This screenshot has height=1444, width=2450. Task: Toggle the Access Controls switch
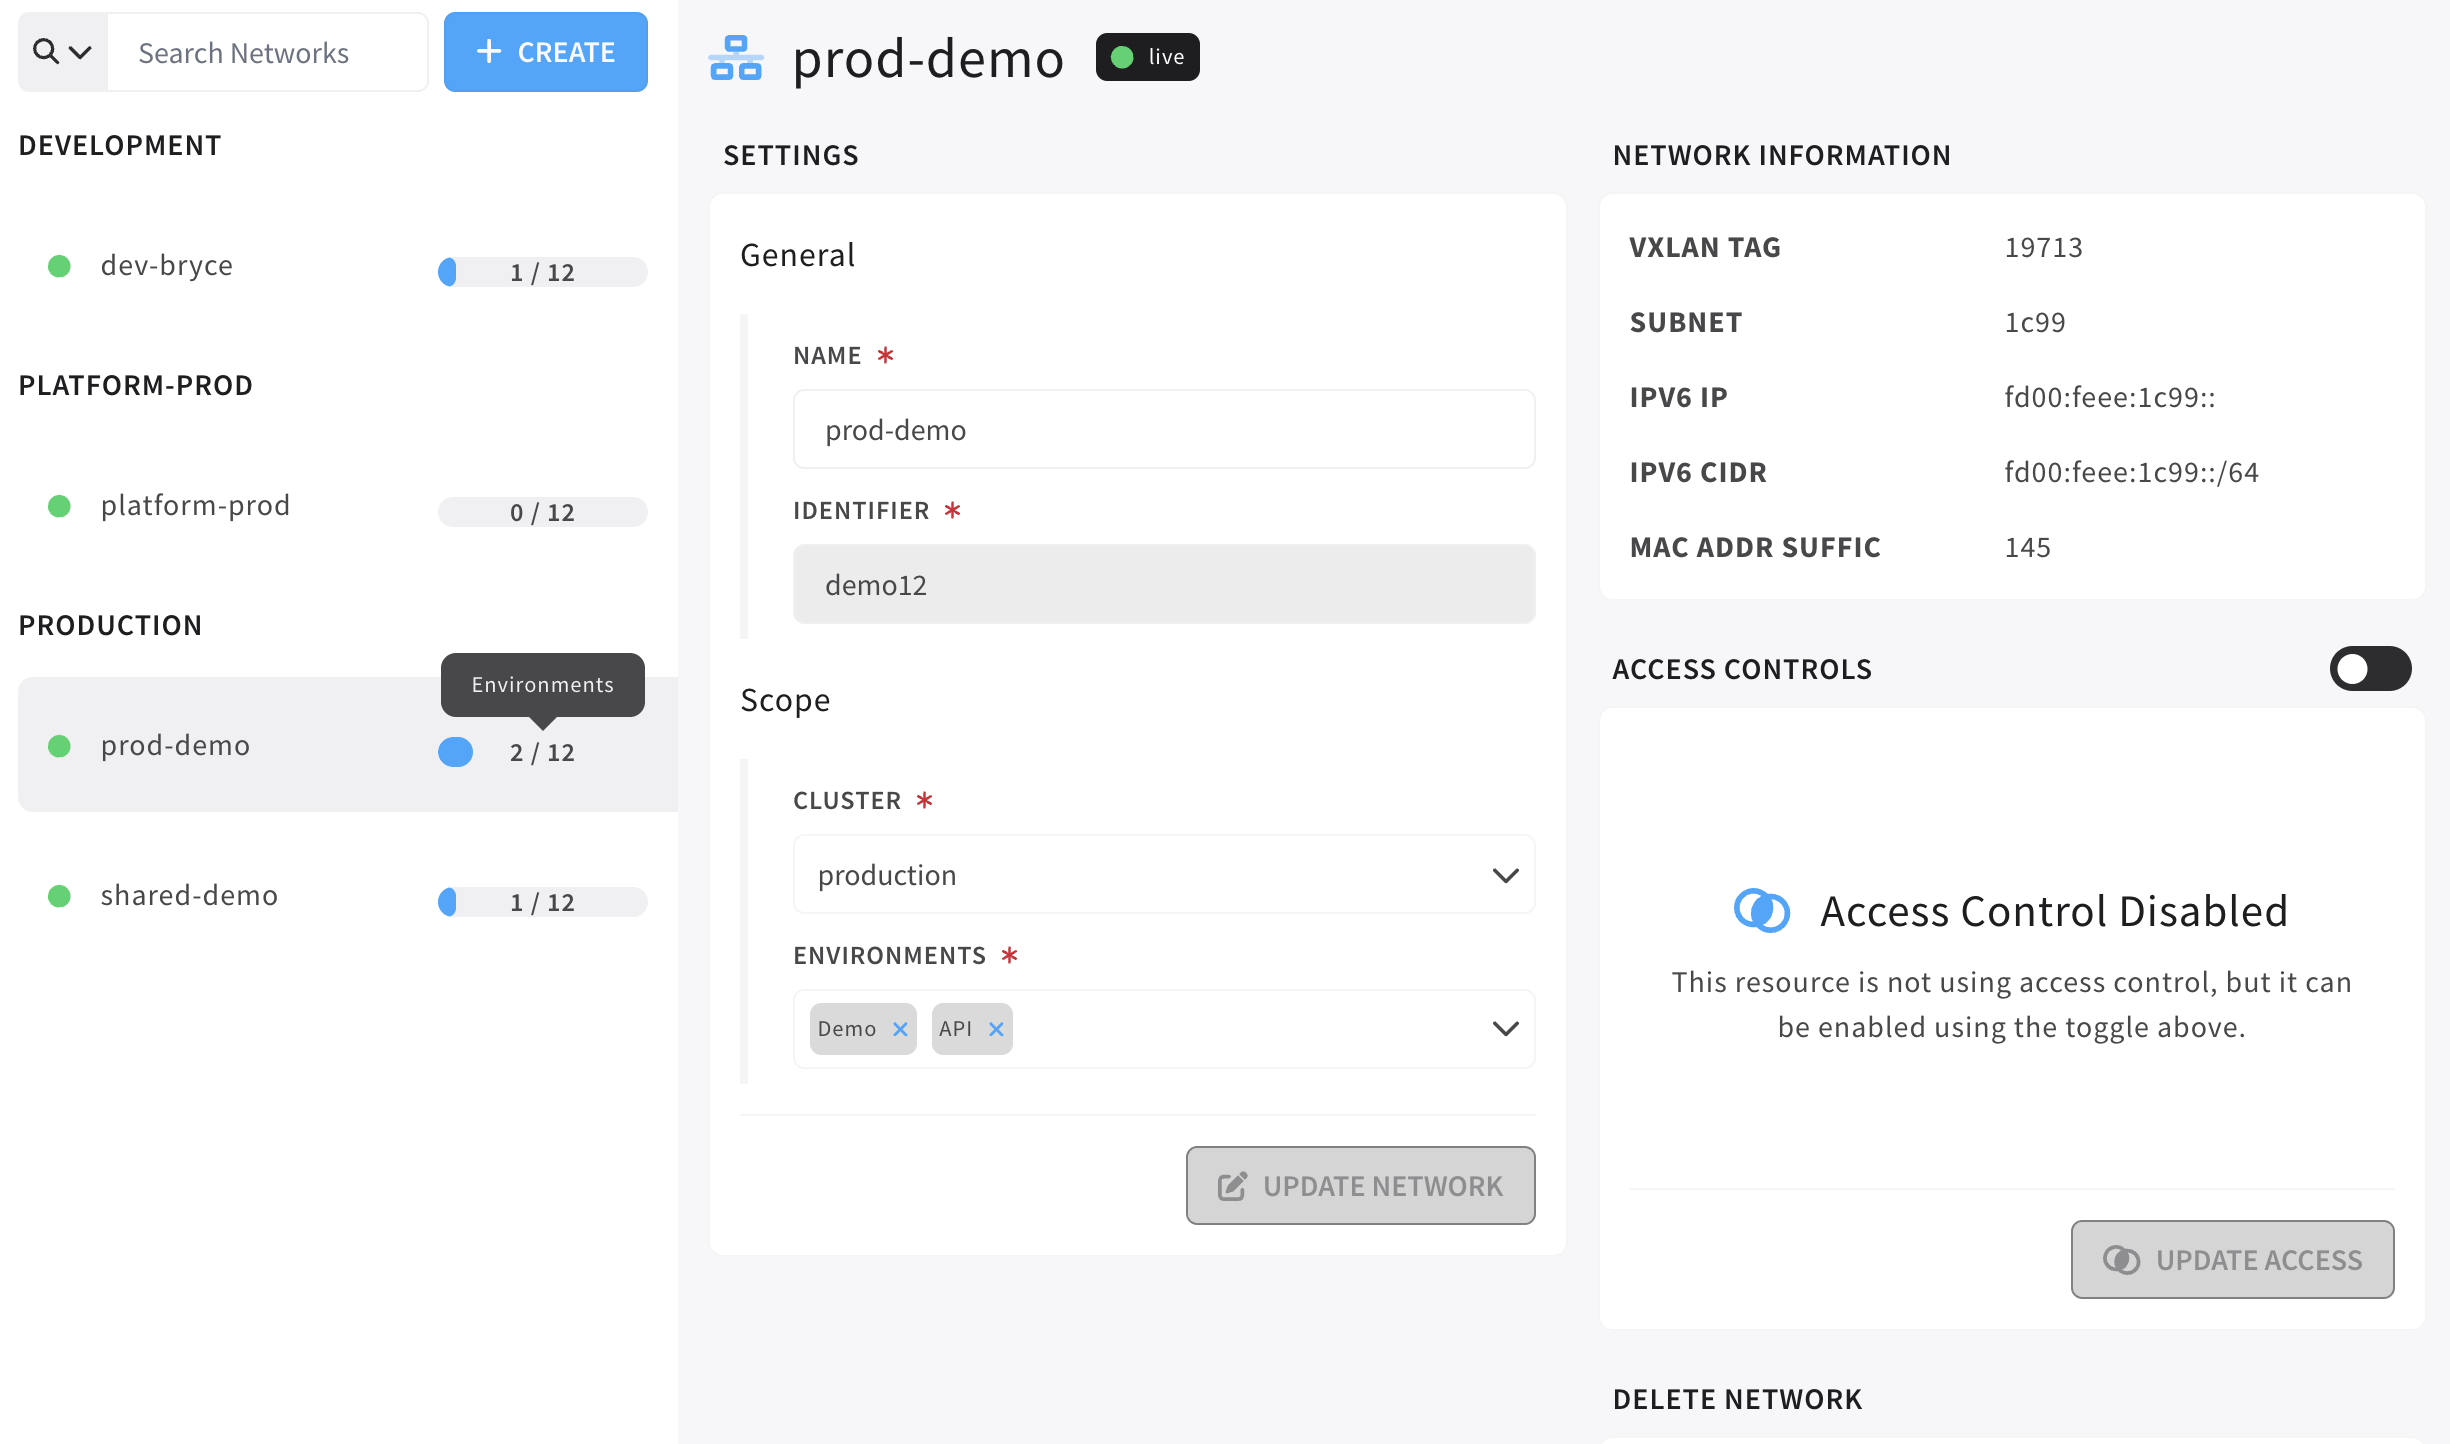click(2370, 668)
